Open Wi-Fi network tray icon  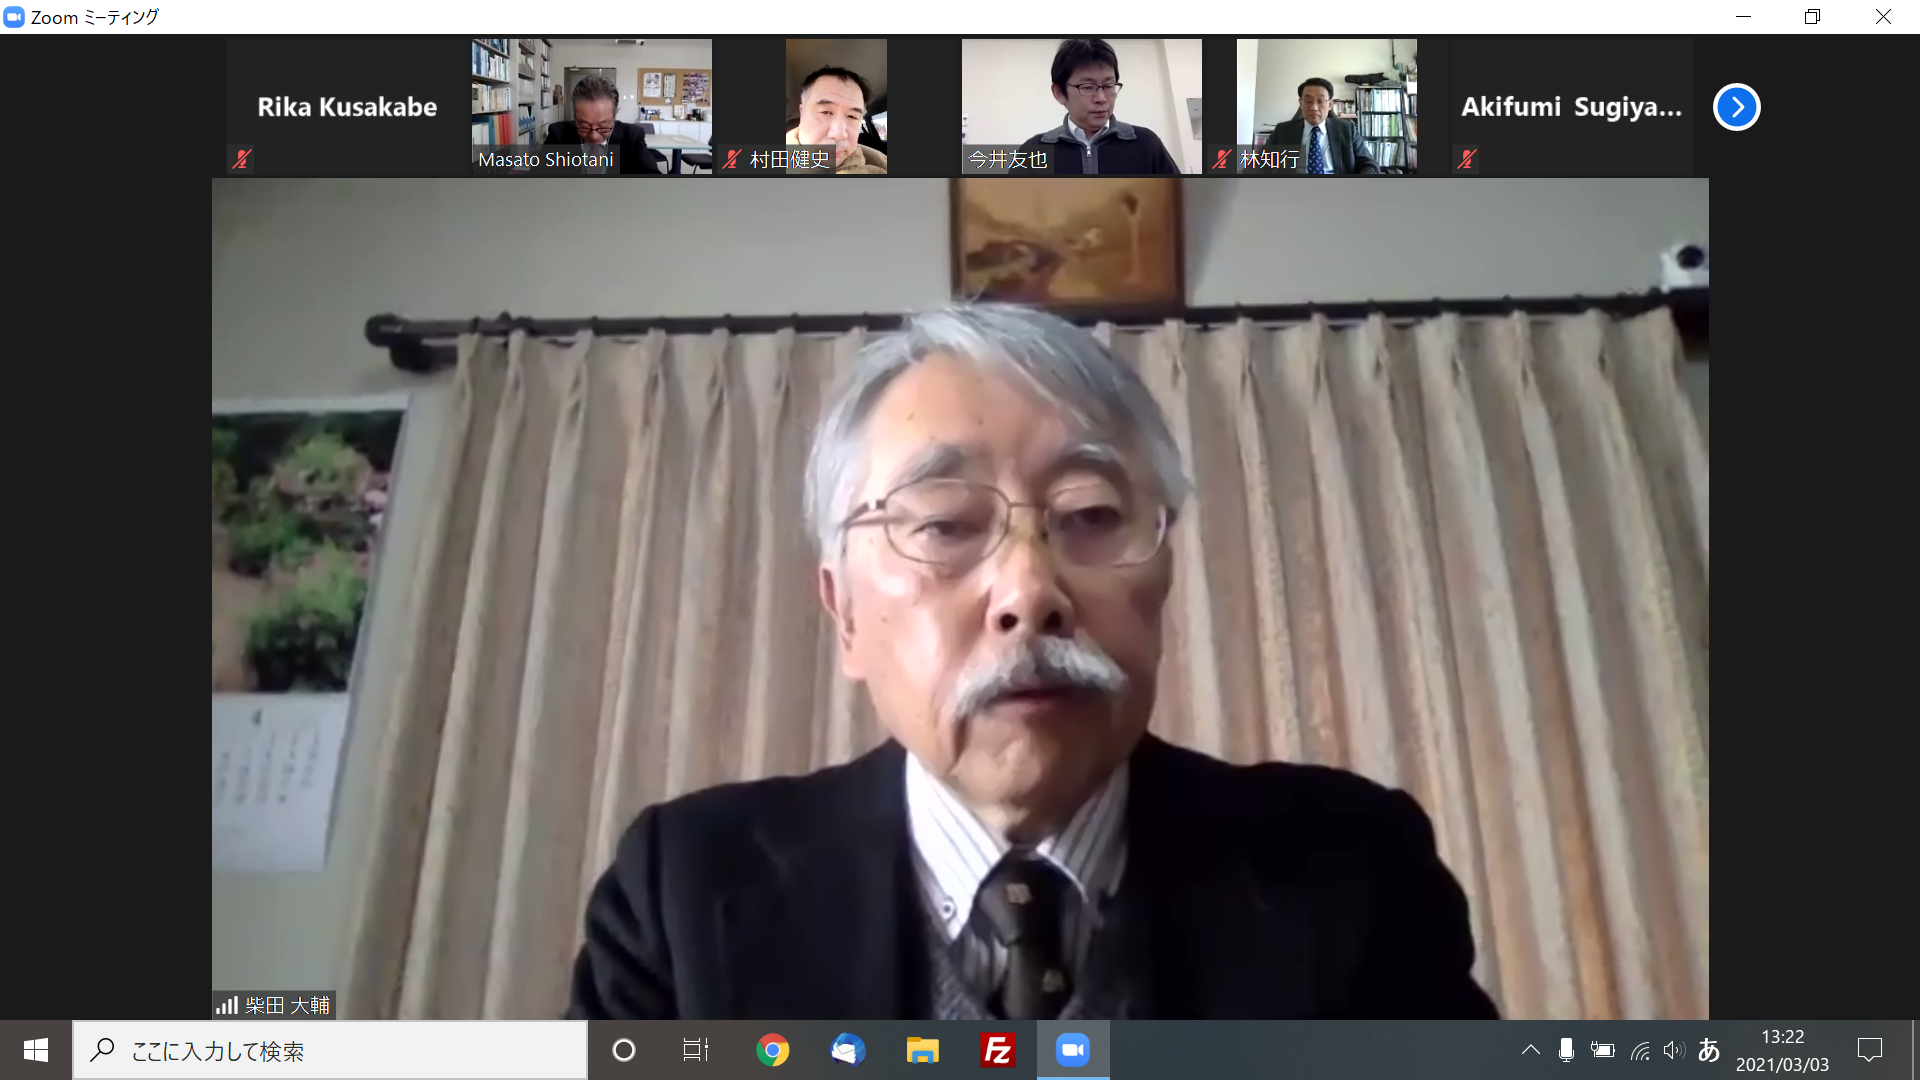[1640, 1050]
